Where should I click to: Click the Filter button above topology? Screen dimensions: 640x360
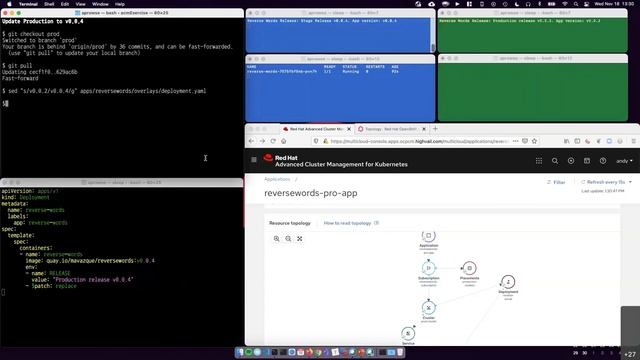pos(556,182)
